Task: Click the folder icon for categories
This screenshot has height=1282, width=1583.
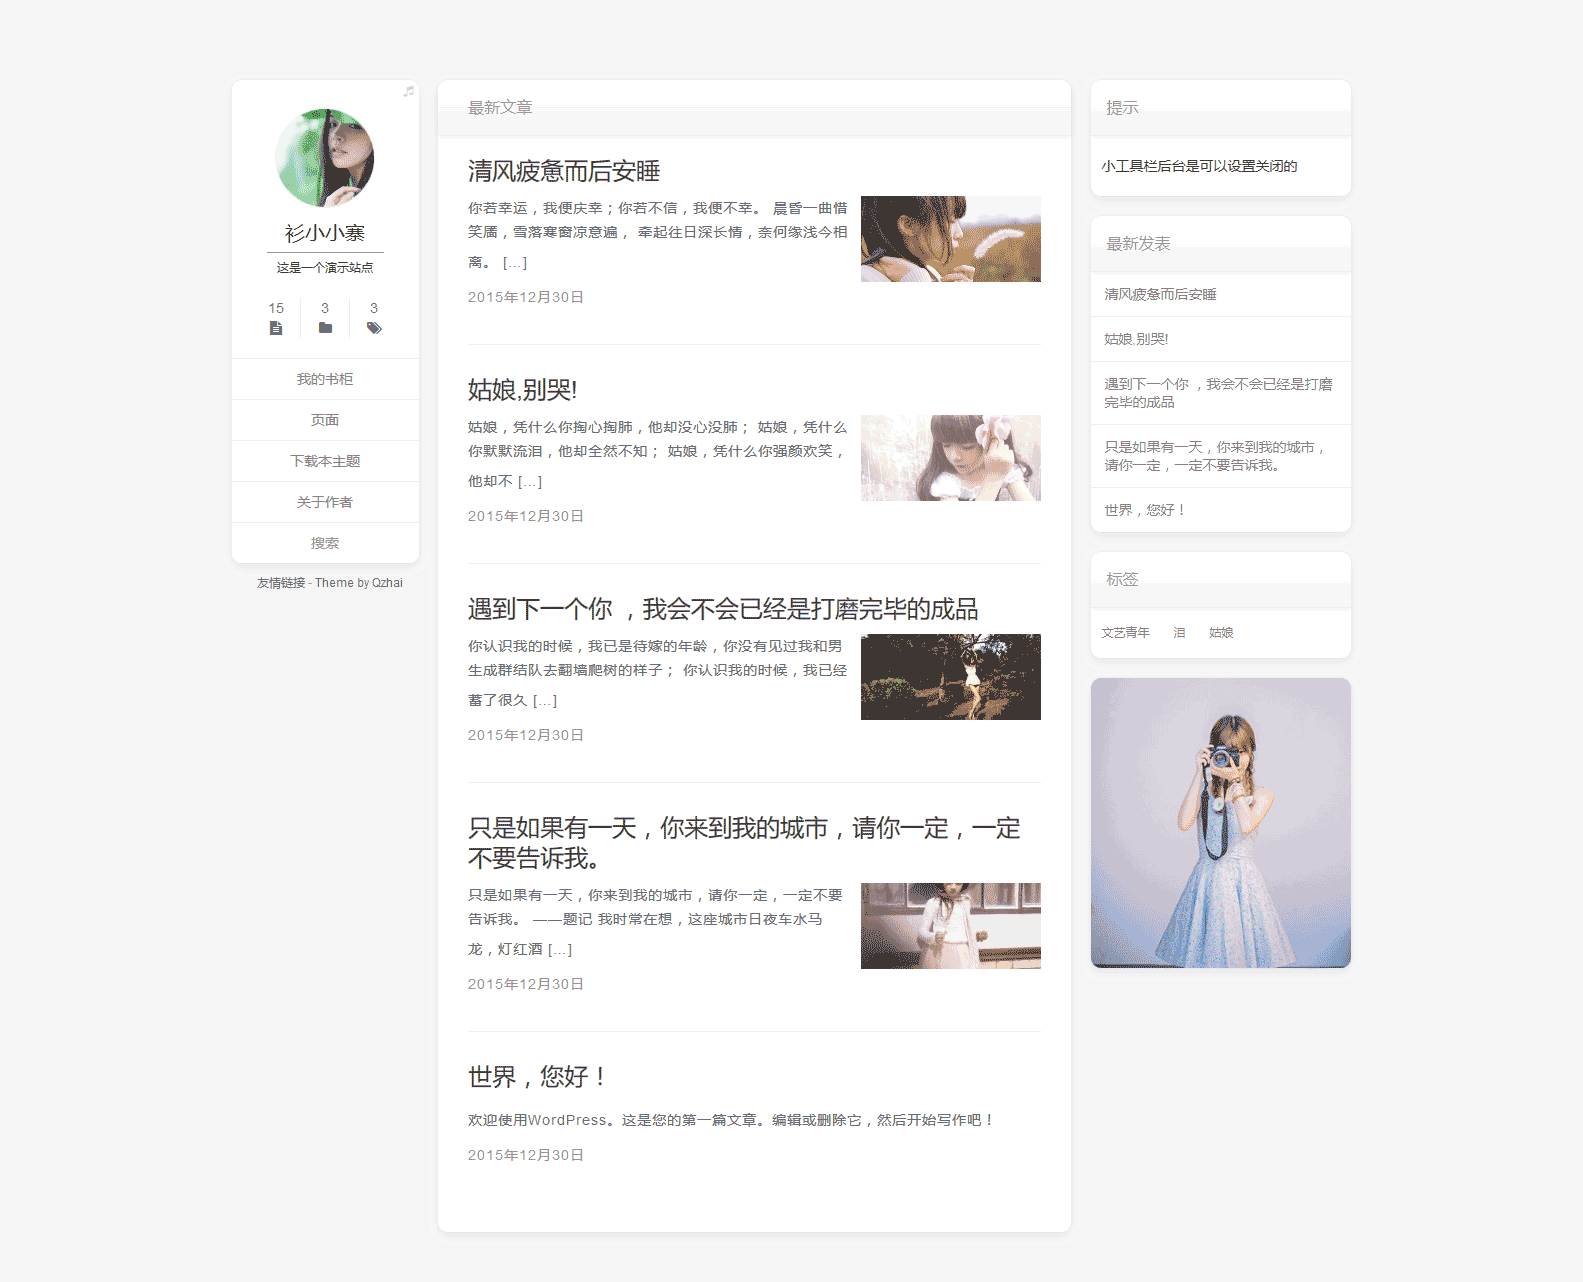Action: [x=325, y=328]
